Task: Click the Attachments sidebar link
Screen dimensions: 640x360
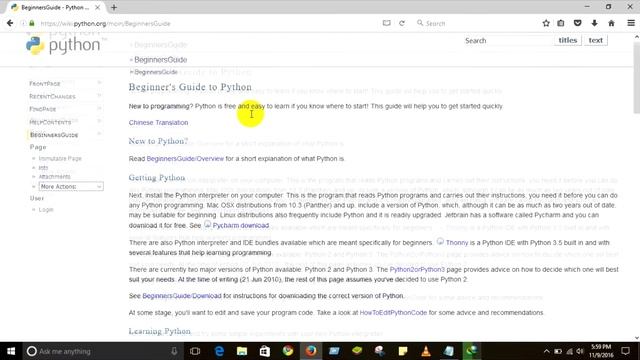Action: point(54,177)
